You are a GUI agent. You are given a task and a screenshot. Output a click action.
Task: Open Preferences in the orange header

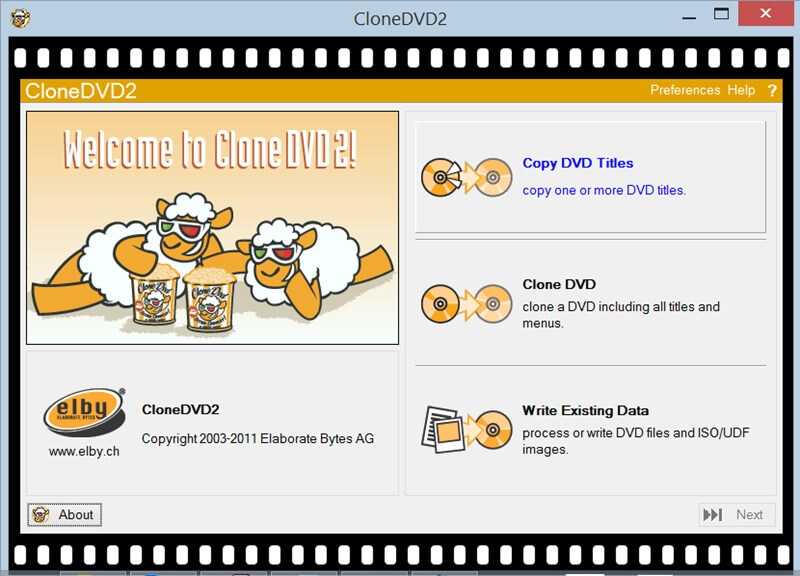(685, 90)
